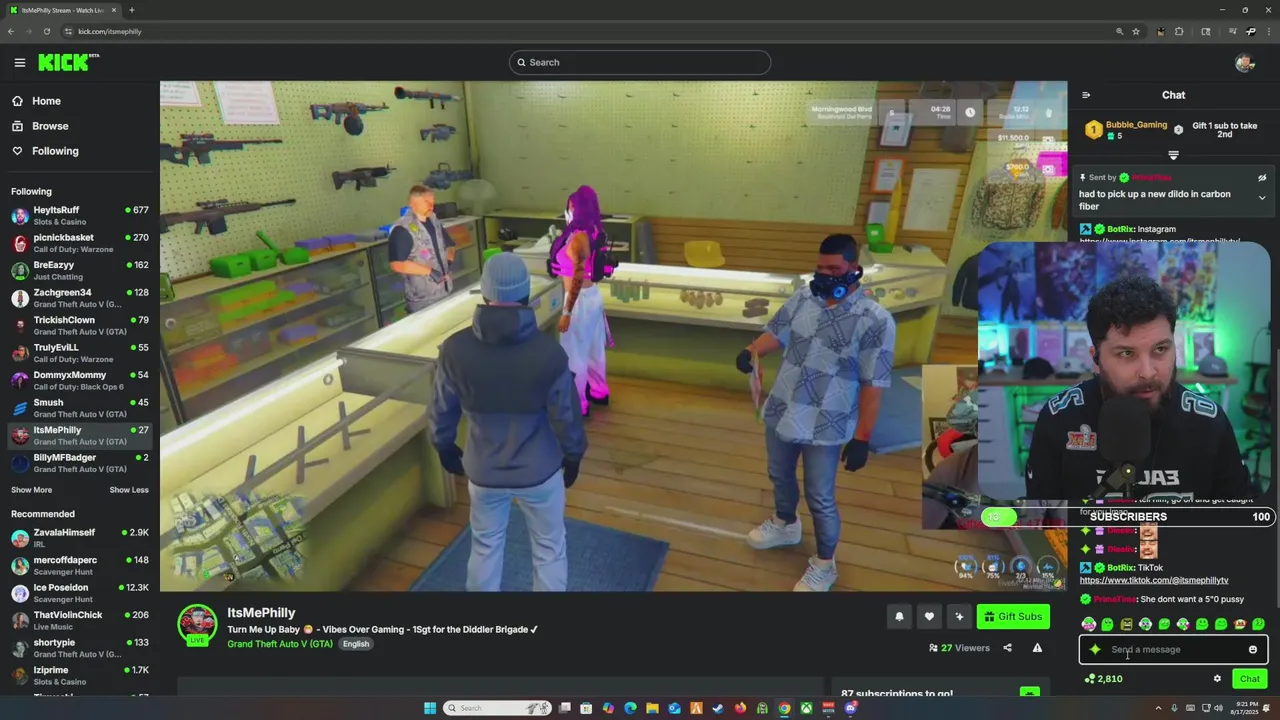Screen dimensions: 1280x720
Task: Toggle the follow heart button
Action: pyautogui.click(x=929, y=617)
